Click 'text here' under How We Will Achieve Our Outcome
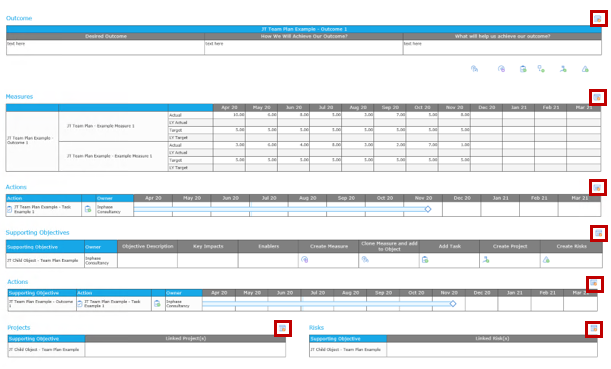This screenshot has height=369, width=611. [214, 44]
